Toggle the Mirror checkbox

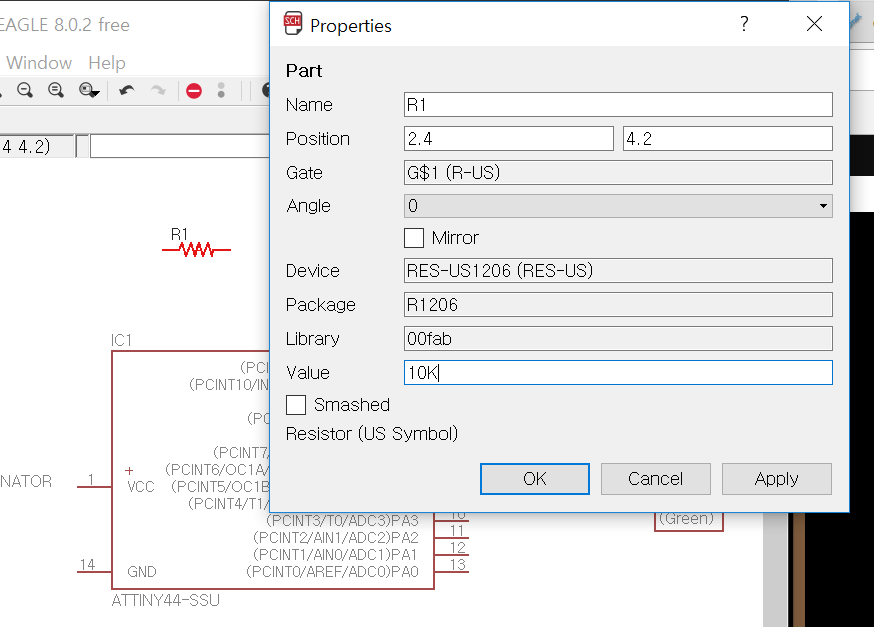(x=414, y=238)
